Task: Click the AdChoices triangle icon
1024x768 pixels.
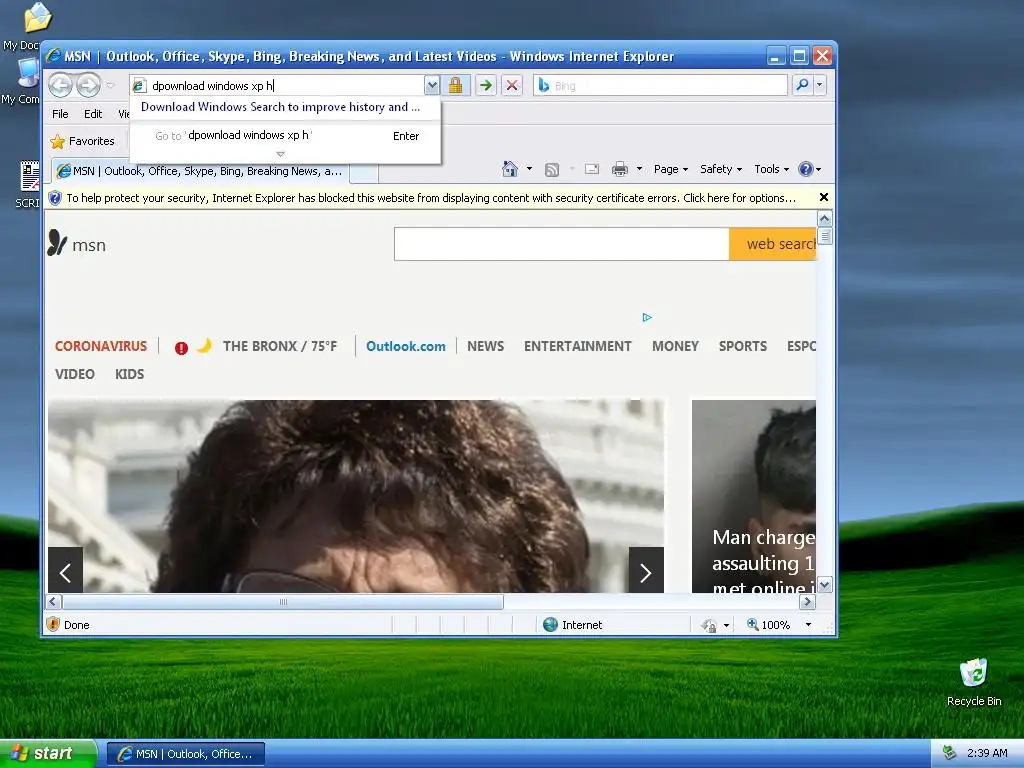Action: coord(647,317)
